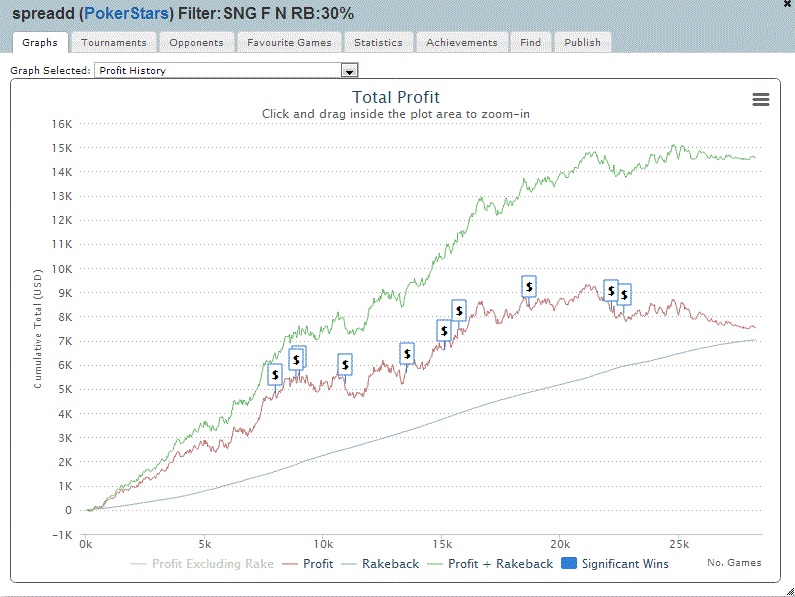
Task: Click the last significant win marker on the right
Action: pyautogui.click(x=624, y=294)
